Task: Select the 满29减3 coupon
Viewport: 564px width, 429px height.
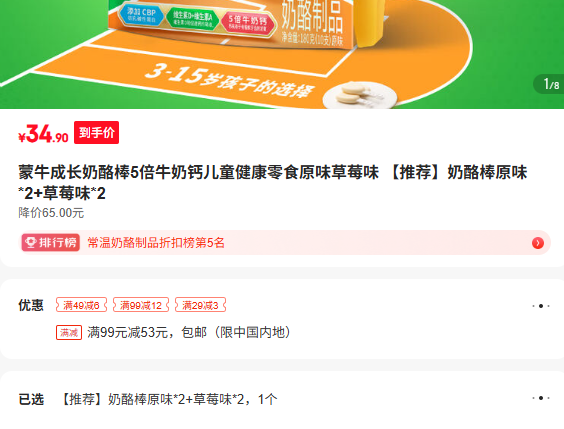Action: [200, 305]
